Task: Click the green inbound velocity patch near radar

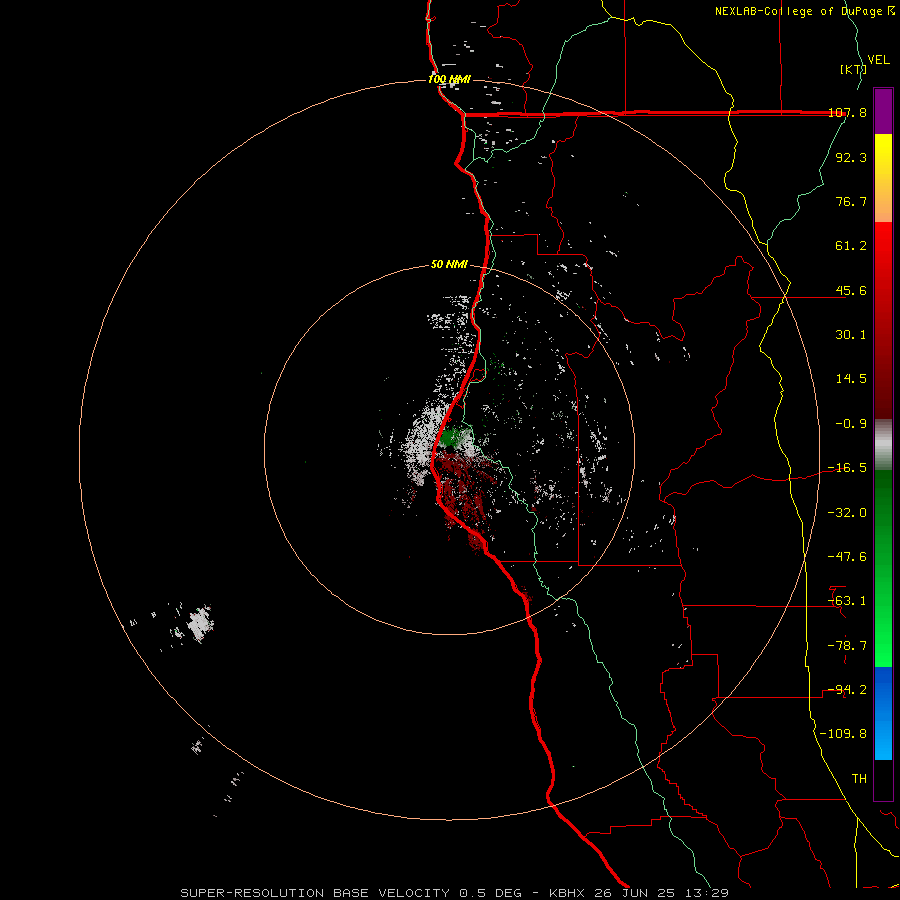Action: pyautogui.click(x=453, y=438)
